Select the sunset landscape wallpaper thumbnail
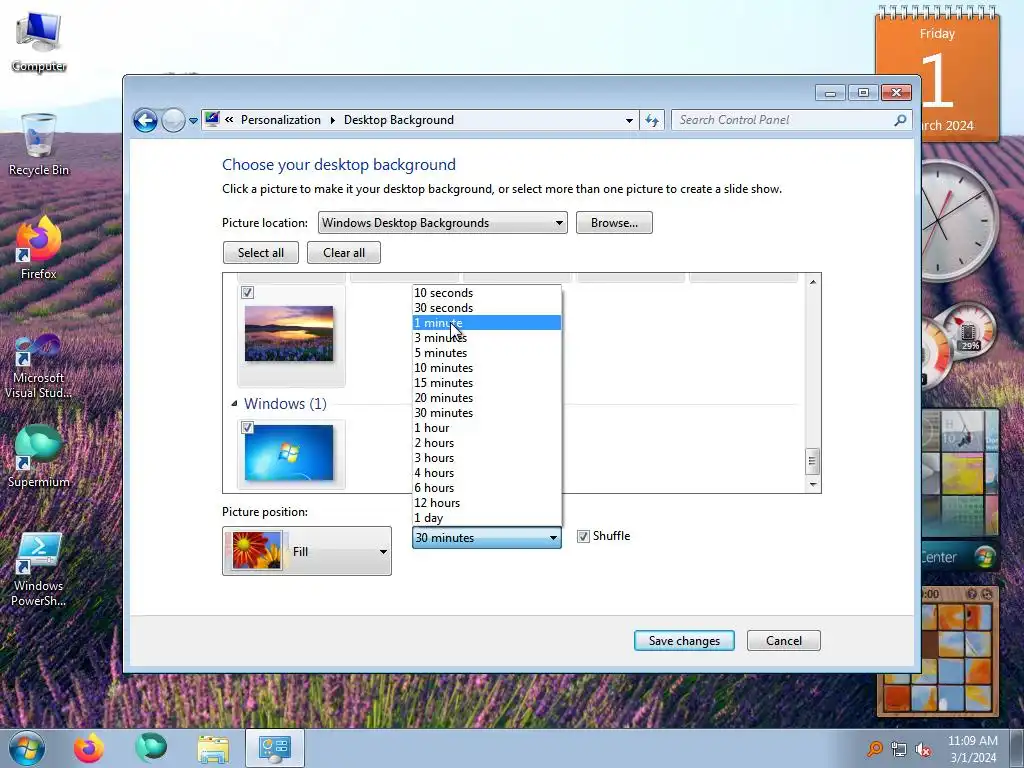Screen dimensions: 1024x768 [x=289, y=334]
